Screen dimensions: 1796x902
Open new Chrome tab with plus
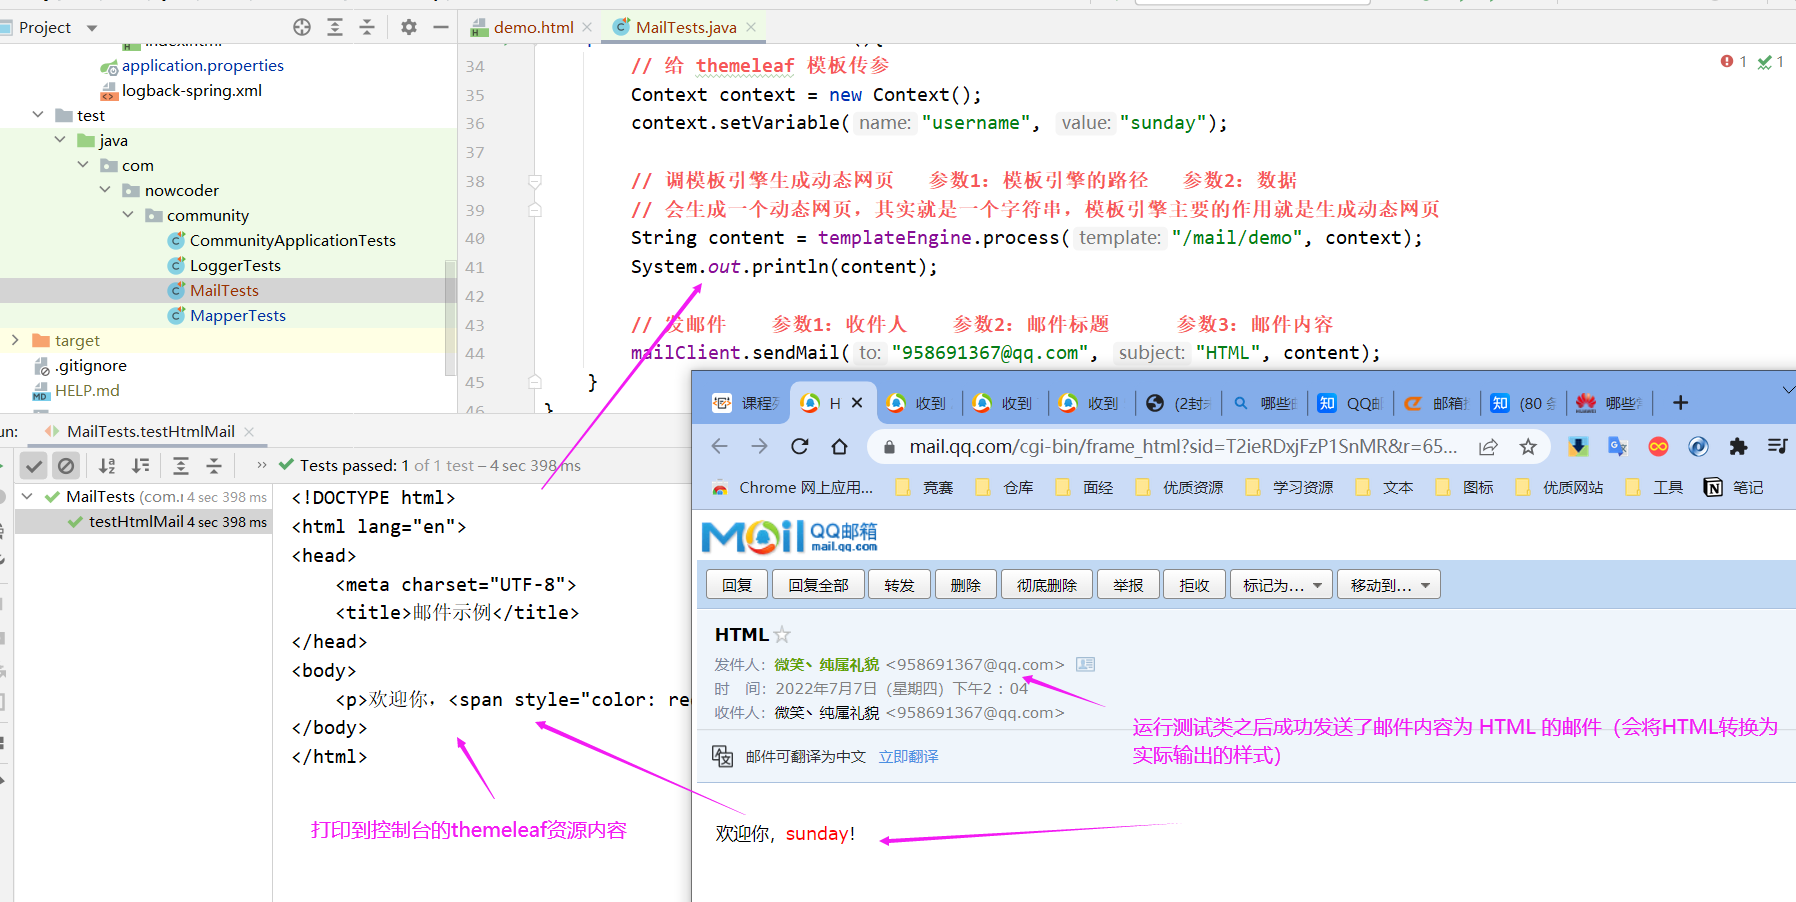tap(1680, 403)
